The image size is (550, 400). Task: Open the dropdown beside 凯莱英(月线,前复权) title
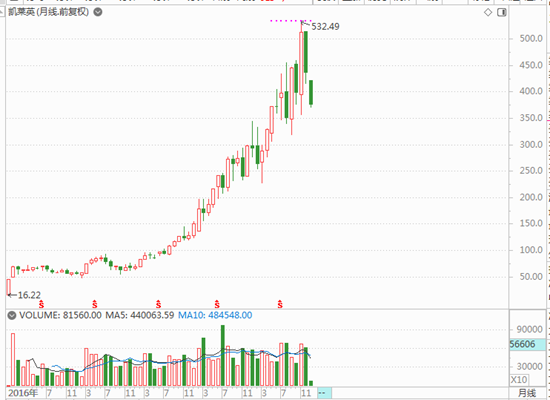(98, 12)
